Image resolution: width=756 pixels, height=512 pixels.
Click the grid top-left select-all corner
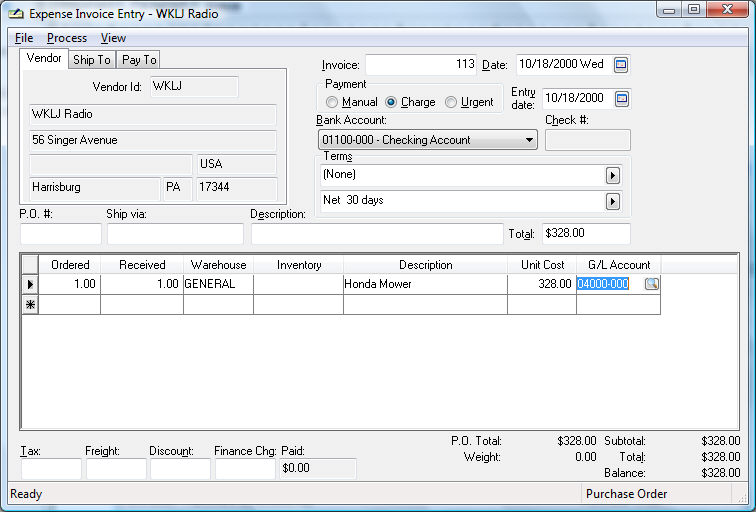(30, 265)
